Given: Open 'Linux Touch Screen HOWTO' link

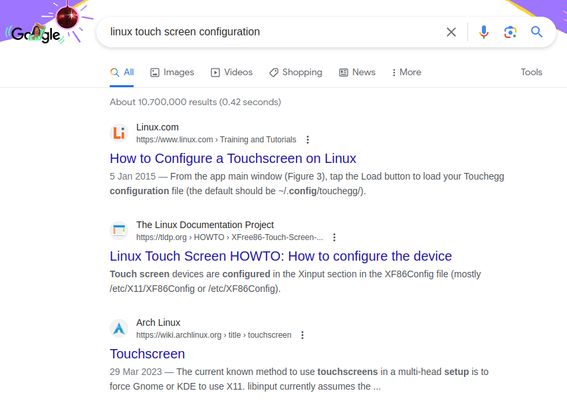Looking at the screenshot, I should coord(281,256).
